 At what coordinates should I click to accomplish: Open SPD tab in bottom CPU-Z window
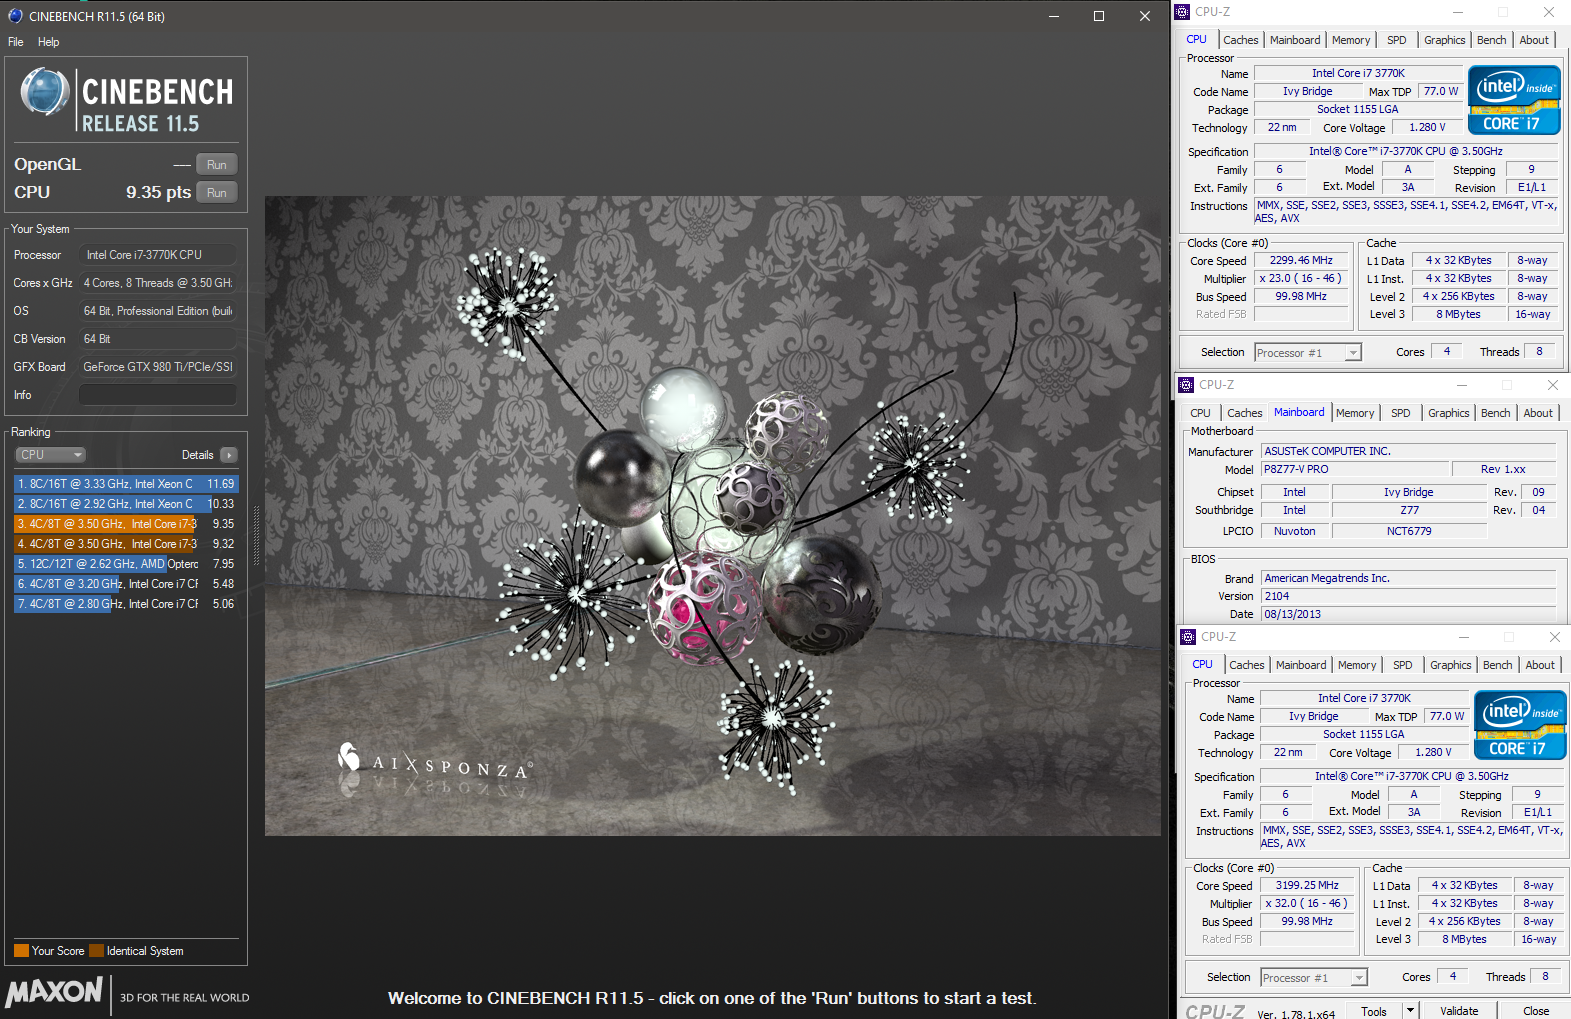(1403, 665)
